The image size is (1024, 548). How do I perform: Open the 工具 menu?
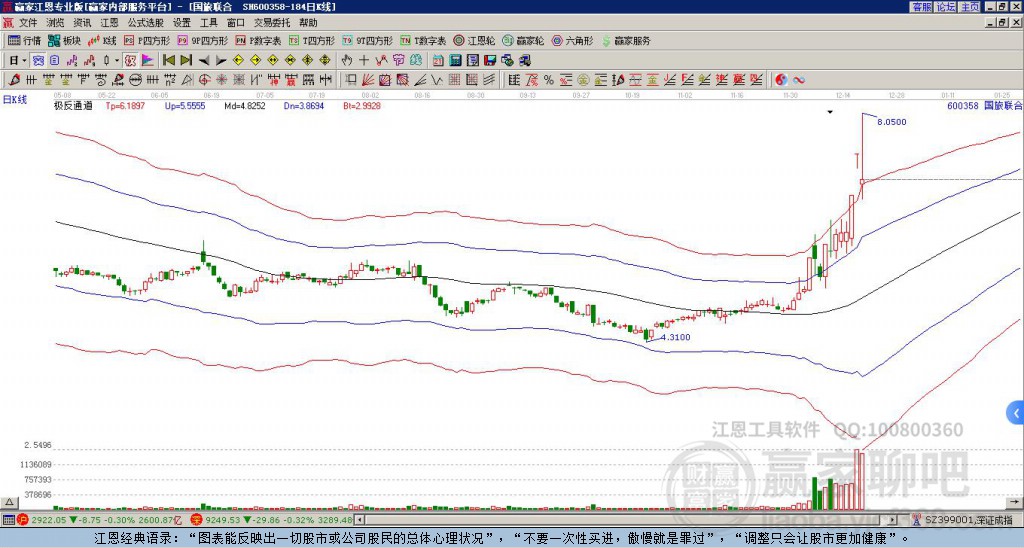(208, 23)
